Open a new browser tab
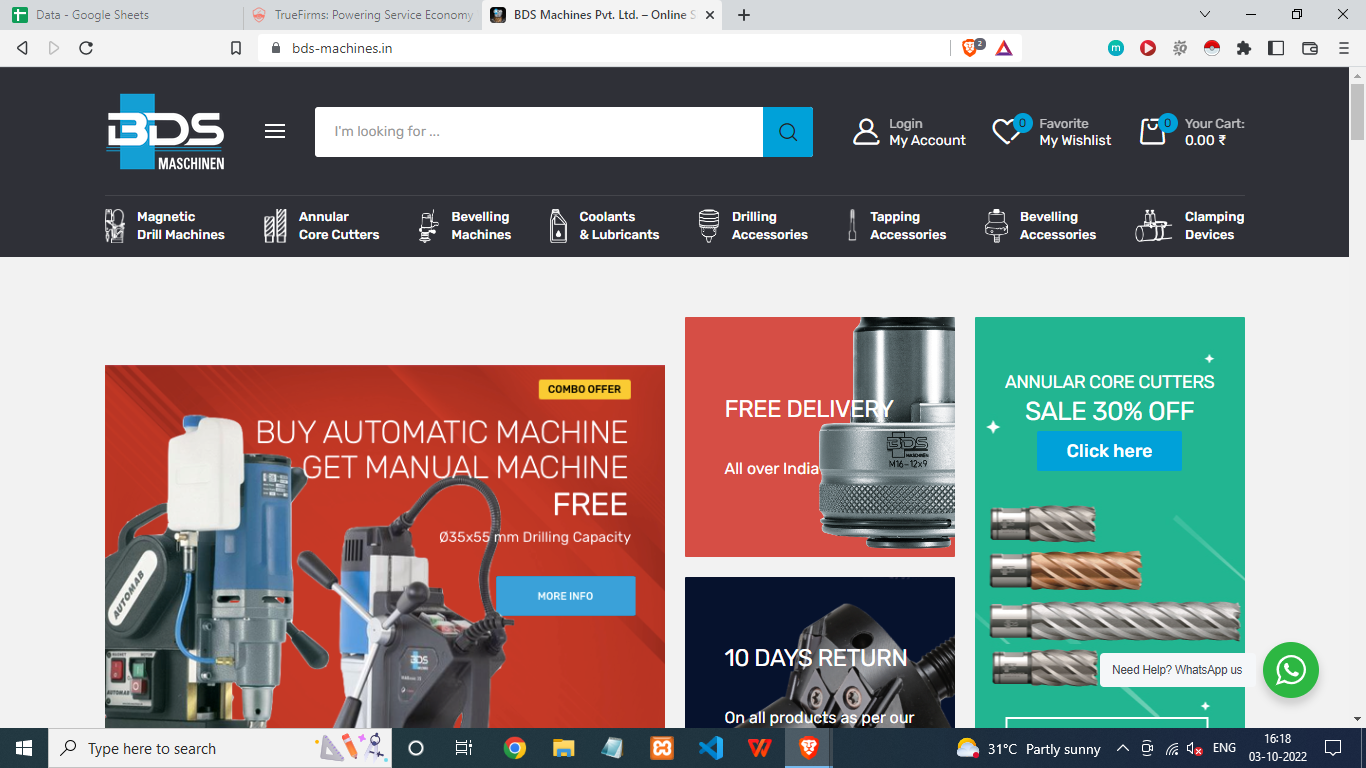Screen dimensions: 1366x768 (x=744, y=15)
